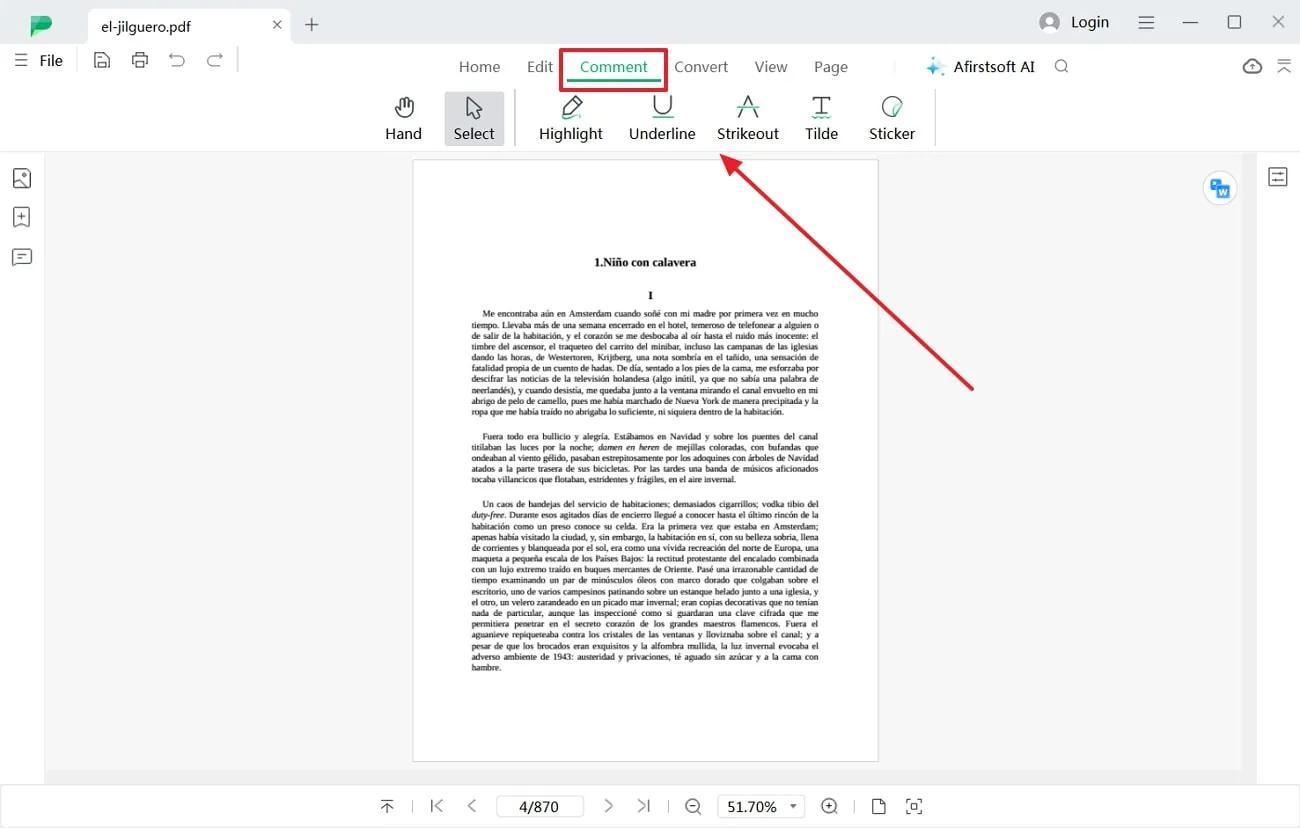Open Afirstsoft AI assistant

[980, 67]
